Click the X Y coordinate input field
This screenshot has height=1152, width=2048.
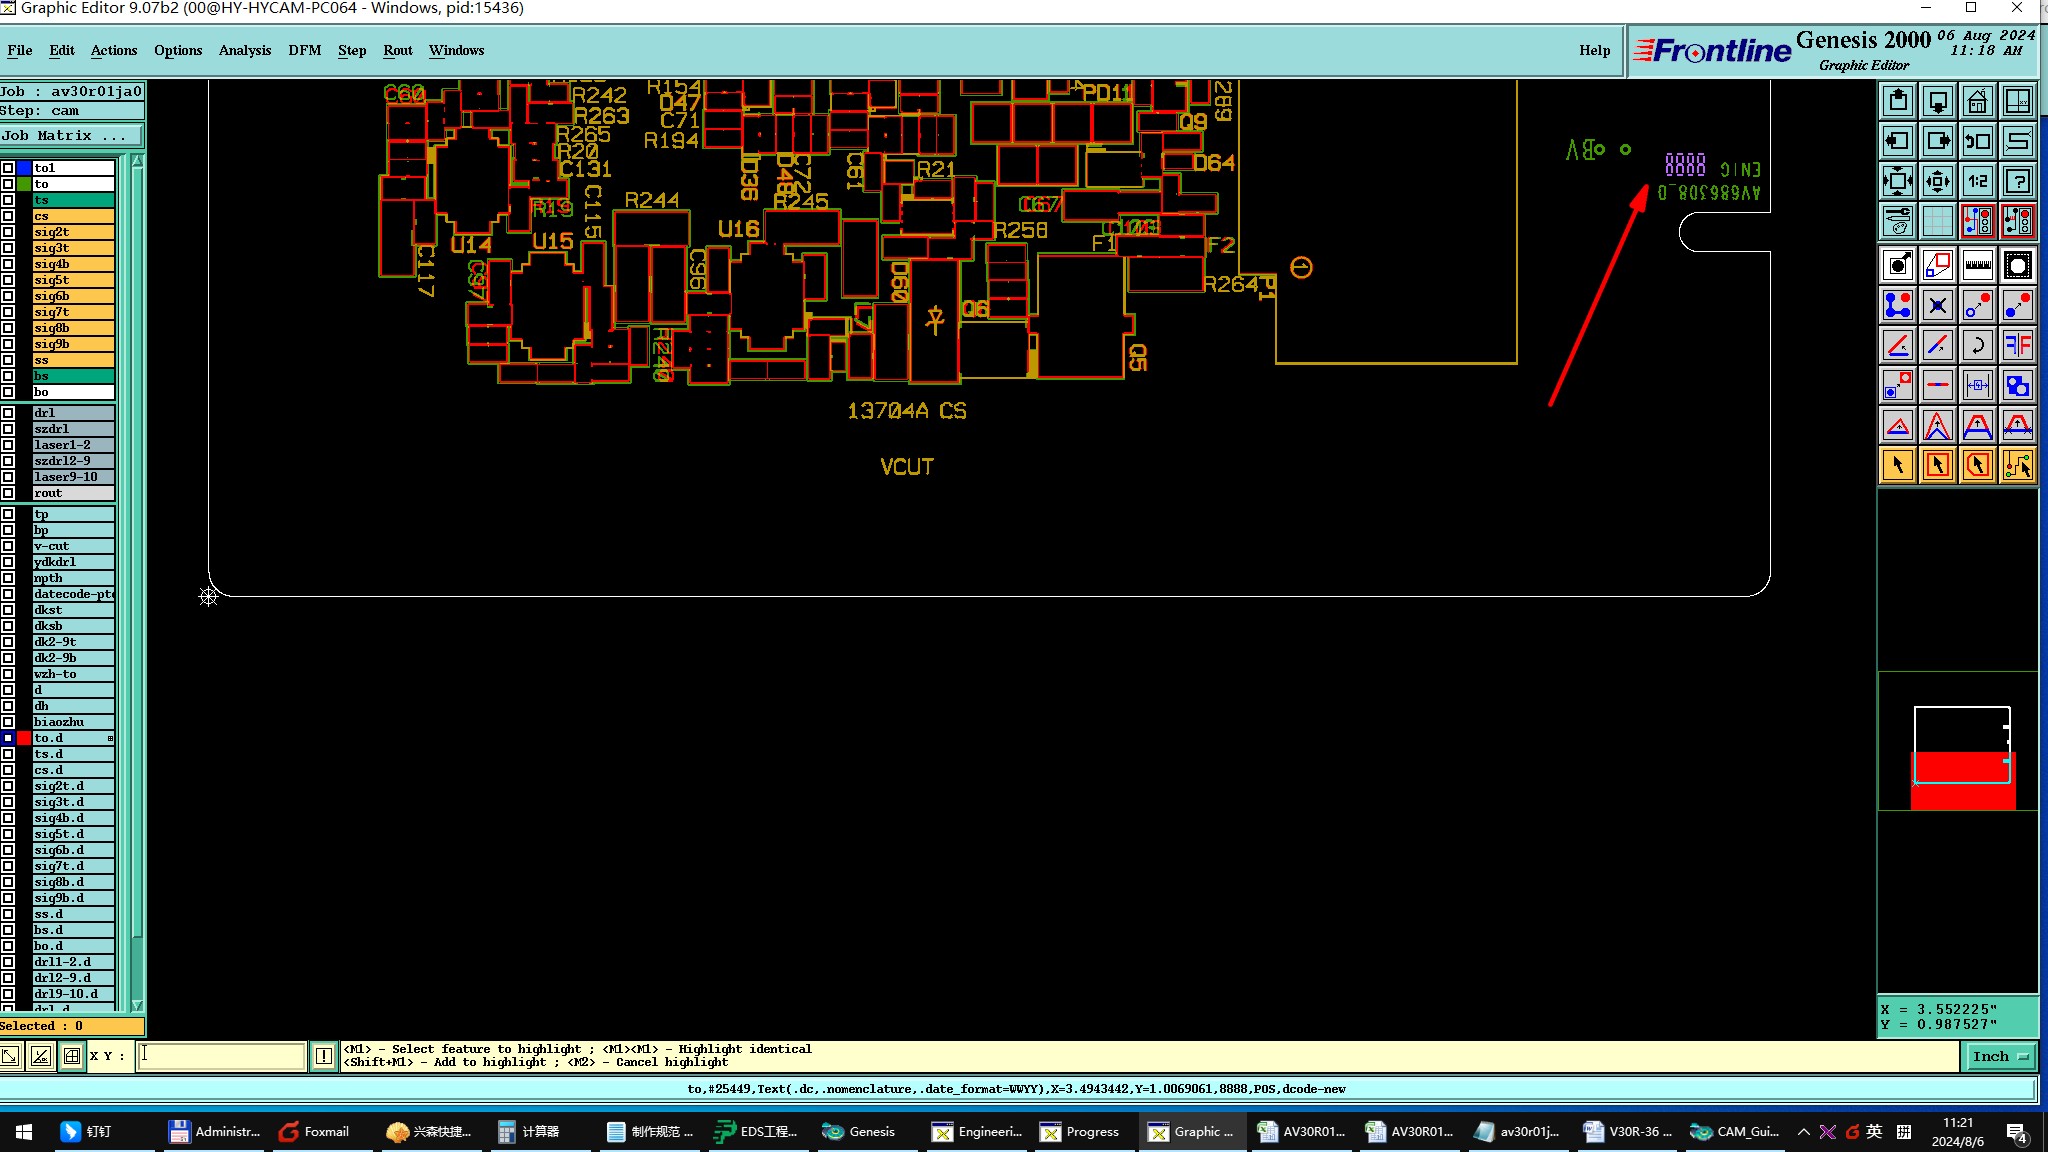pos(220,1055)
